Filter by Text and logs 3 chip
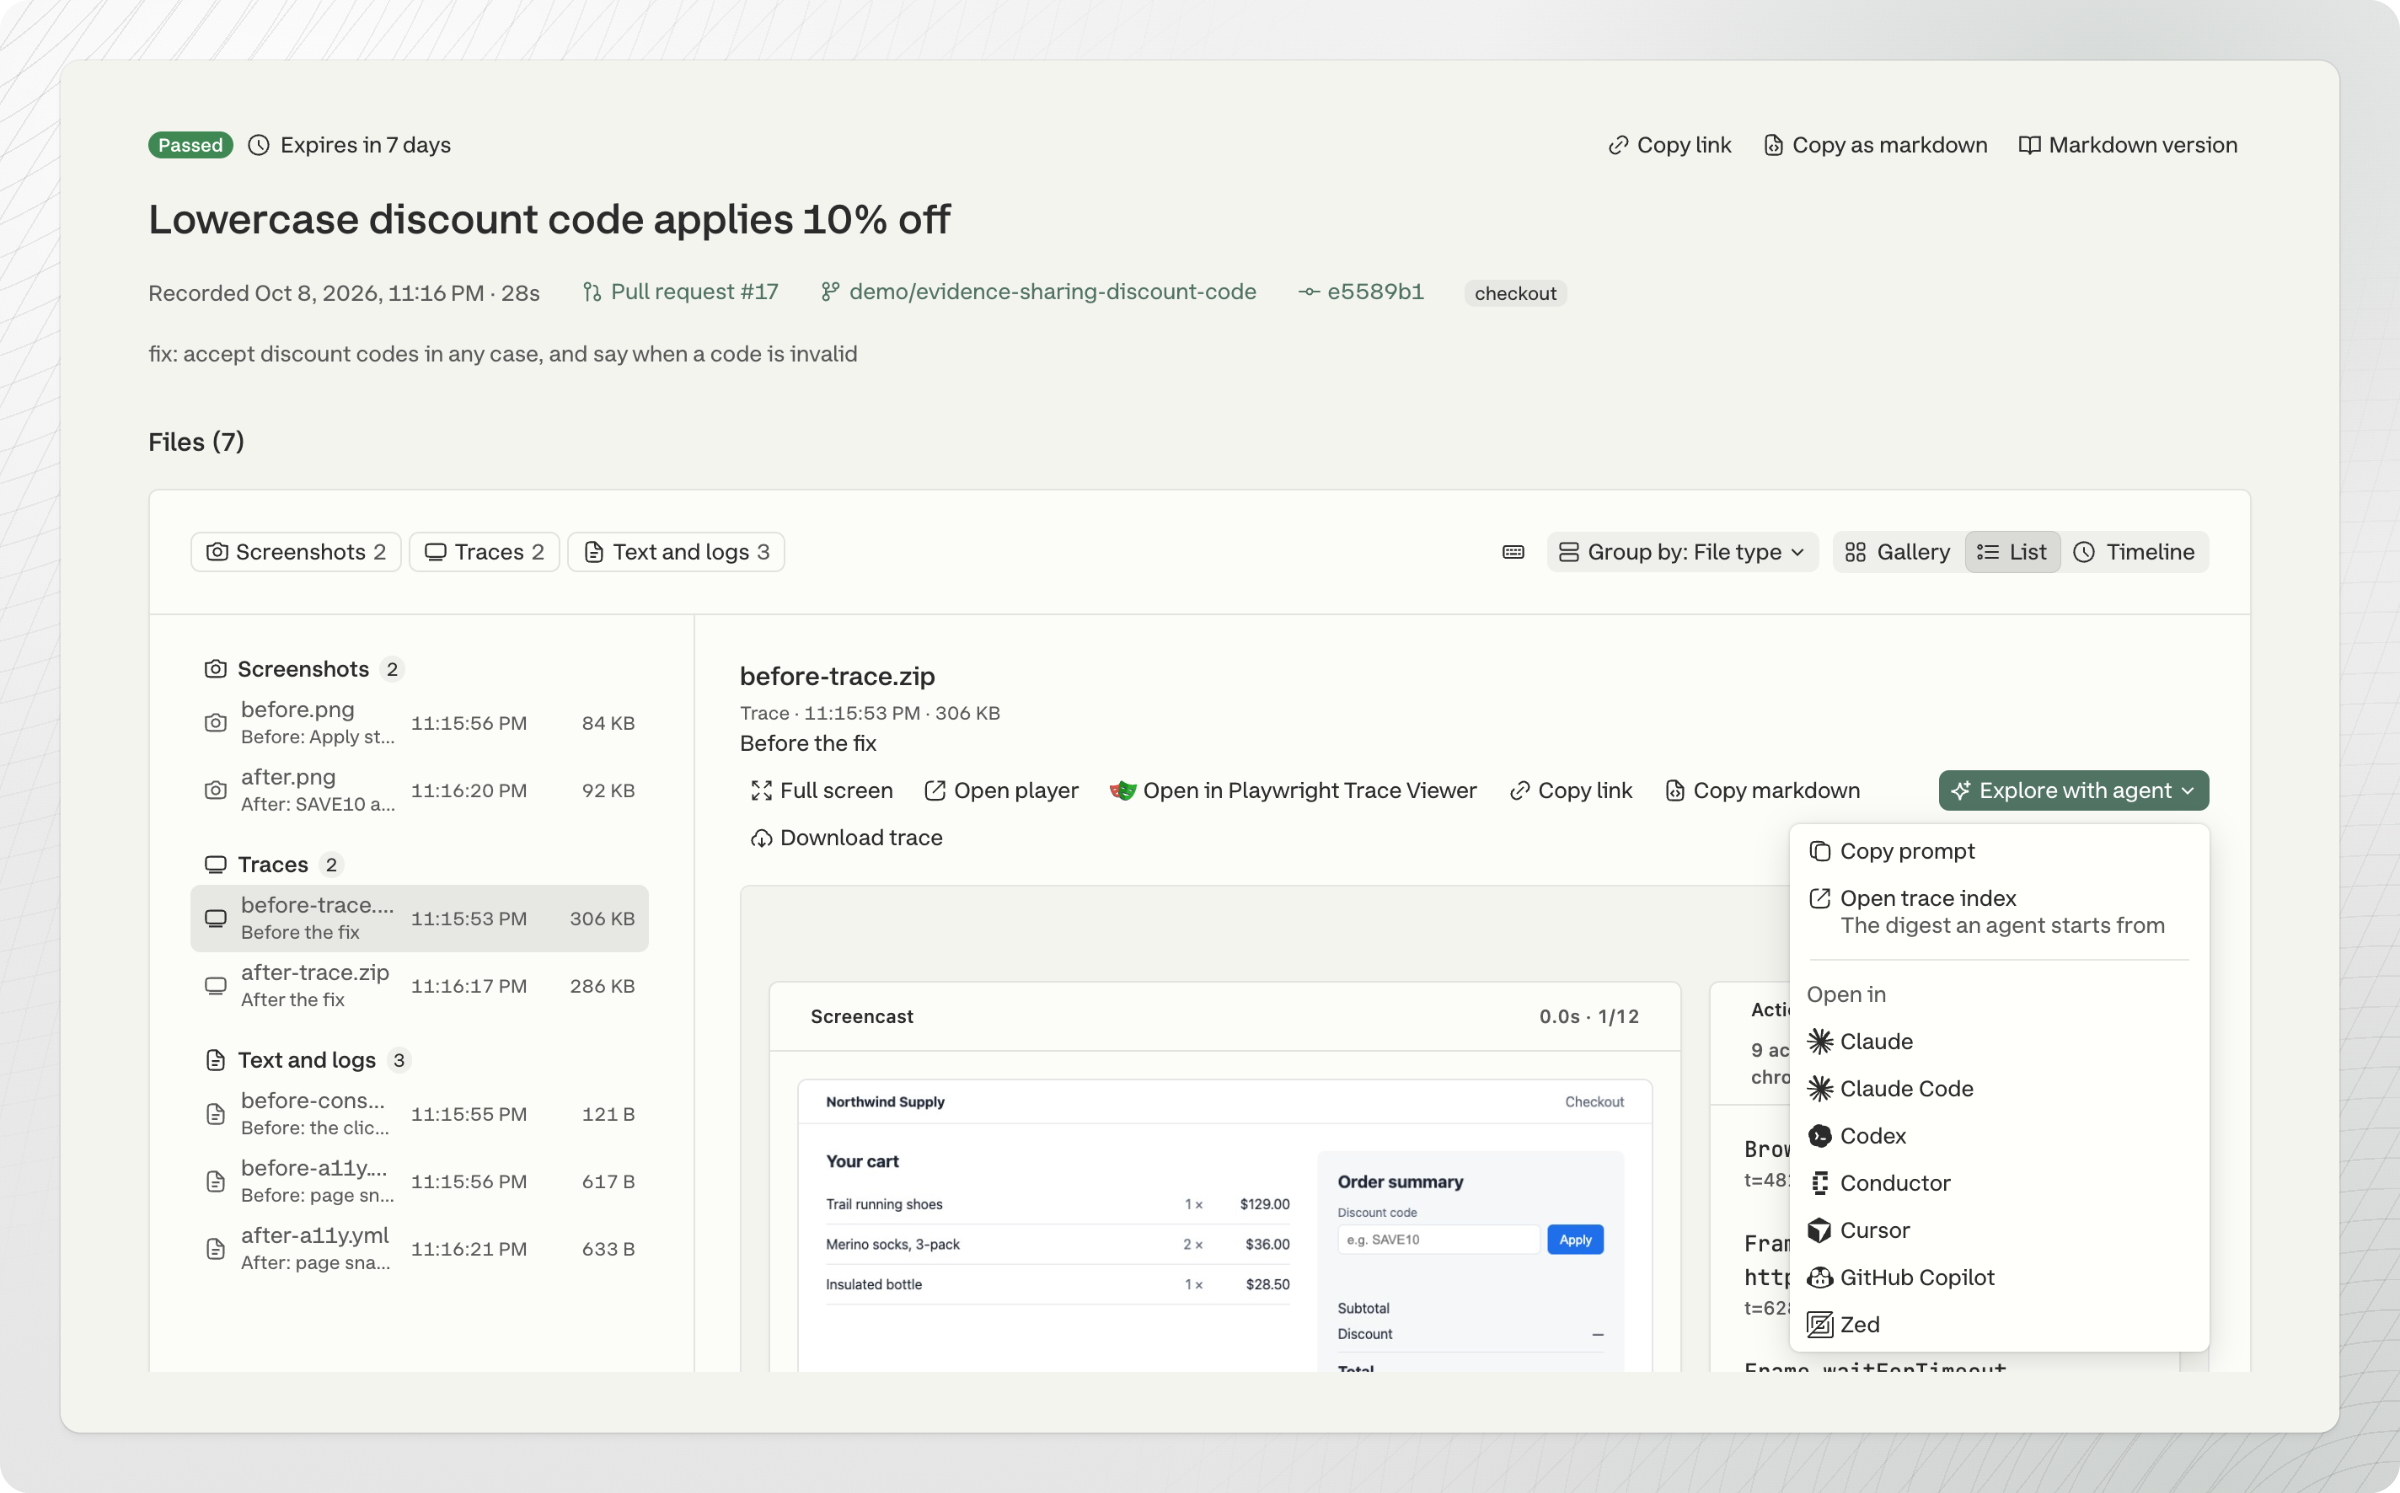The height and width of the screenshot is (1493, 2400). (x=676, y=552)
